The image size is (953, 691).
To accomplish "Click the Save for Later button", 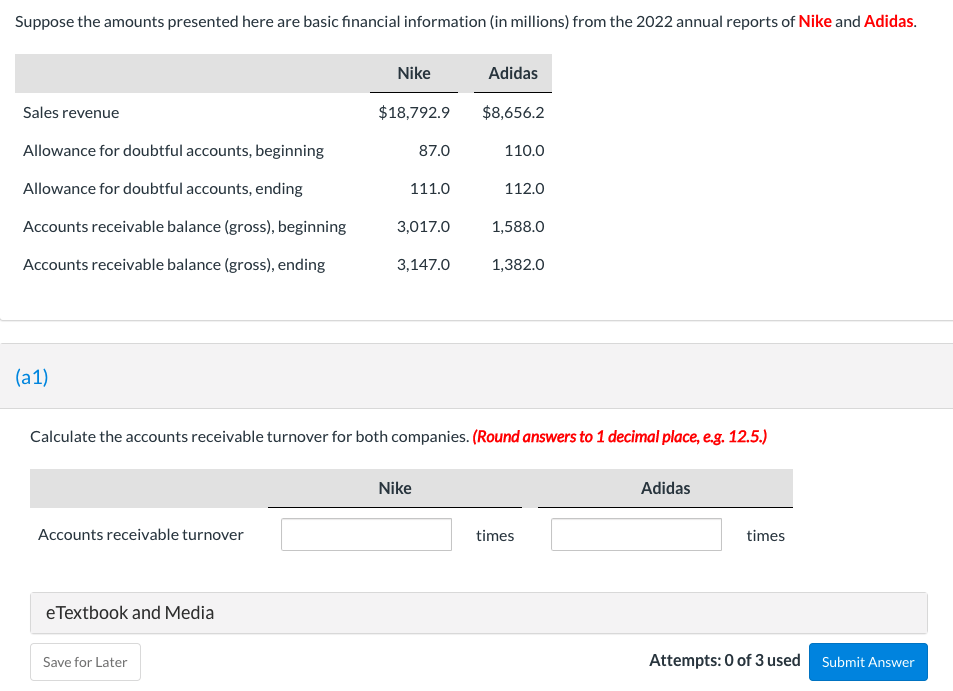I will pos(85,661).
